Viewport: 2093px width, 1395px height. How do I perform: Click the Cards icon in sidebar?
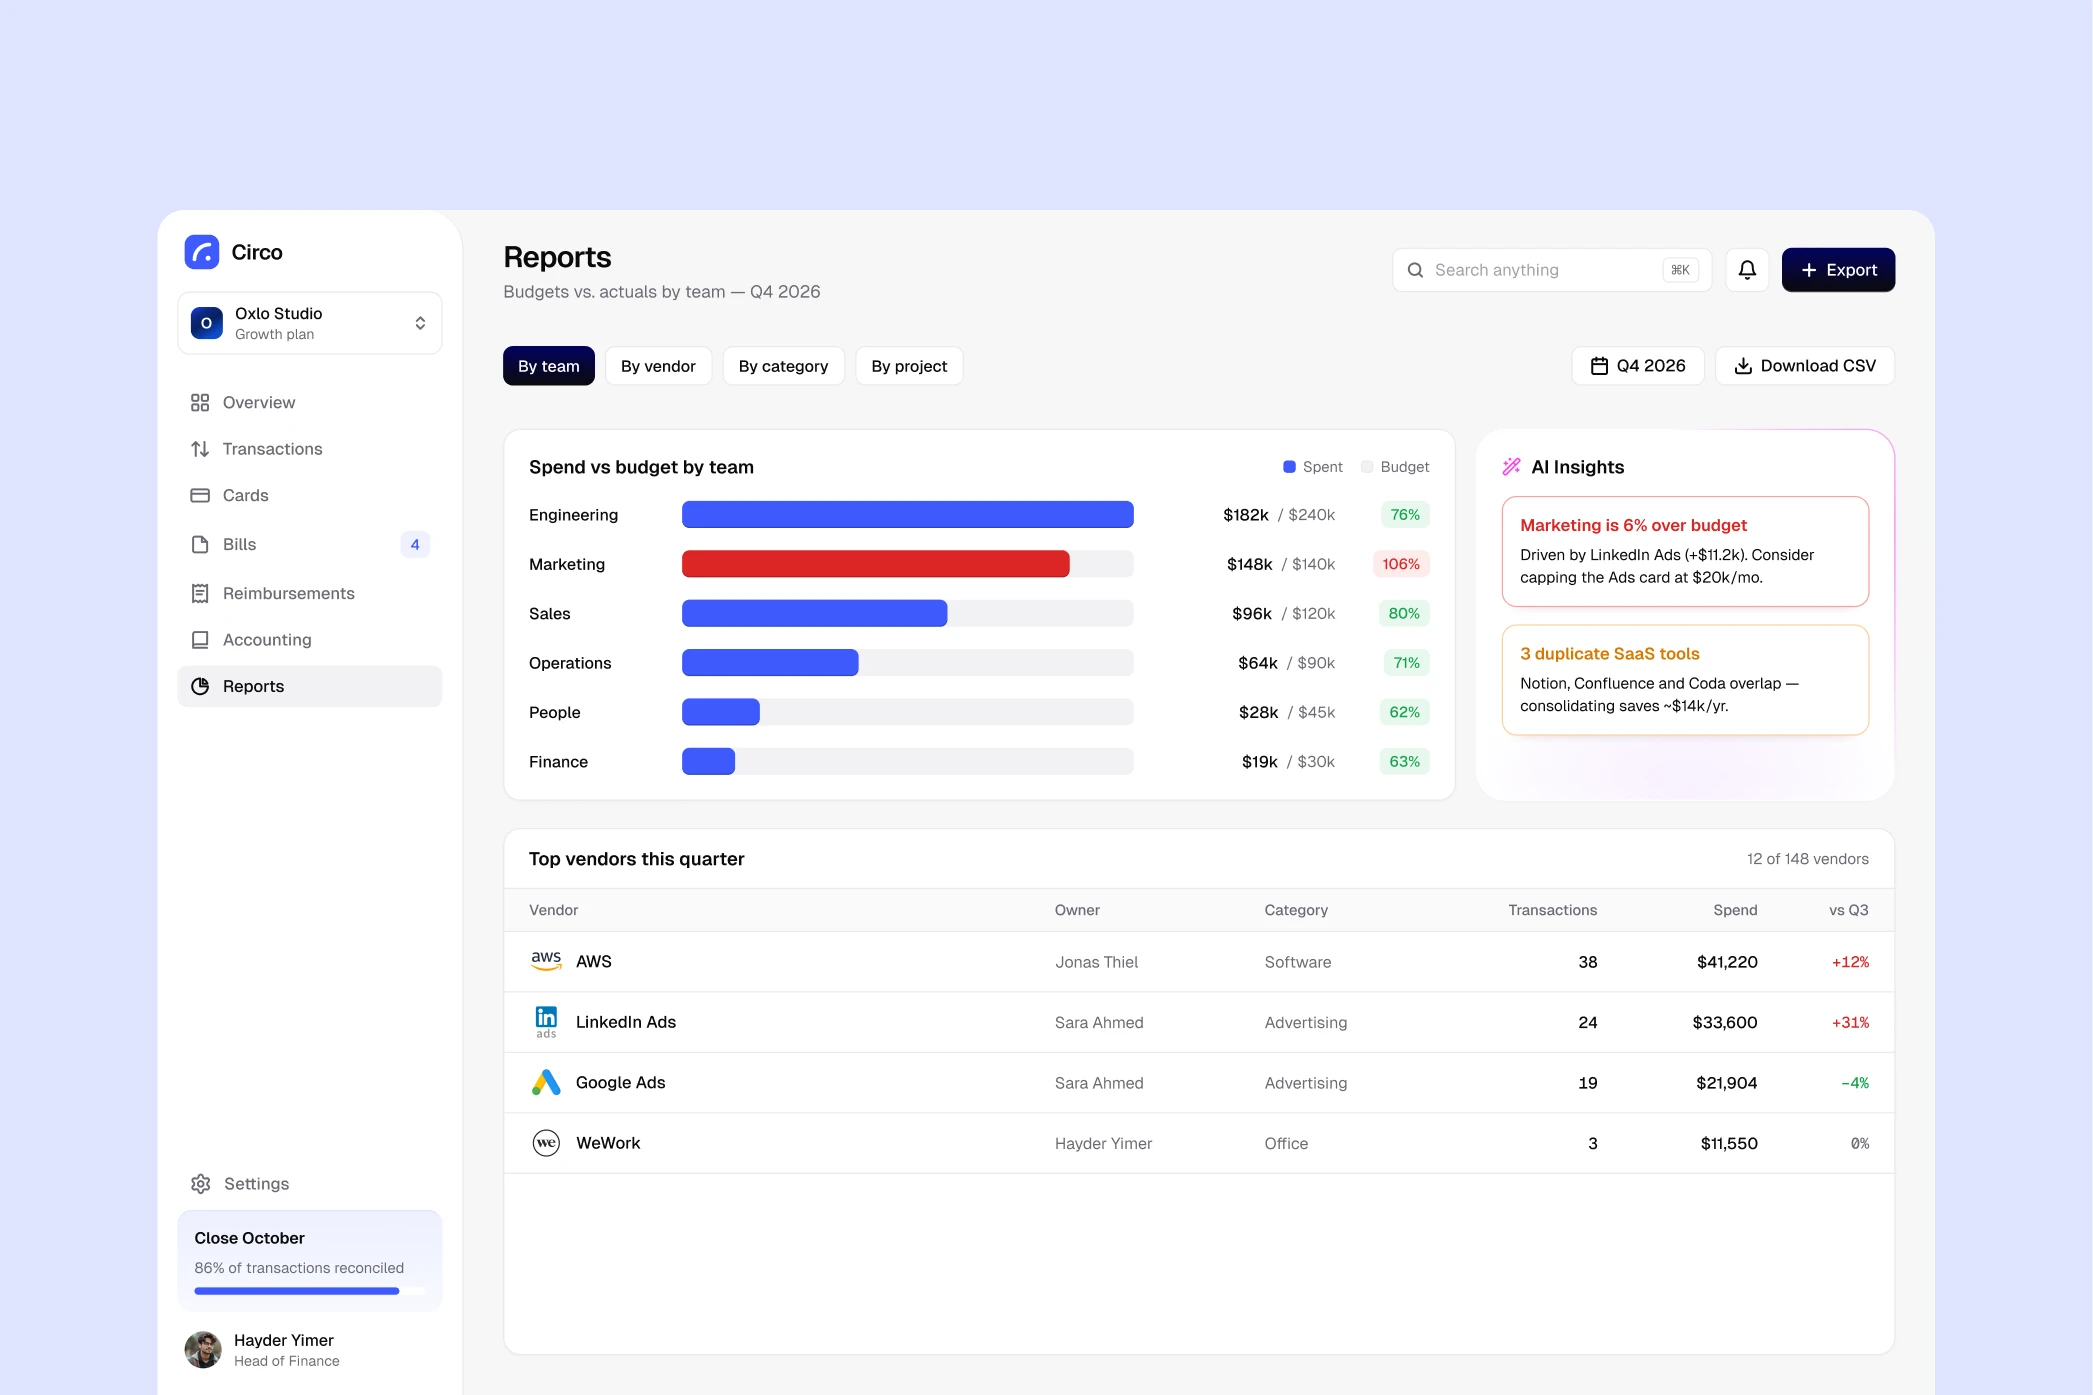[x=200, y=495]
